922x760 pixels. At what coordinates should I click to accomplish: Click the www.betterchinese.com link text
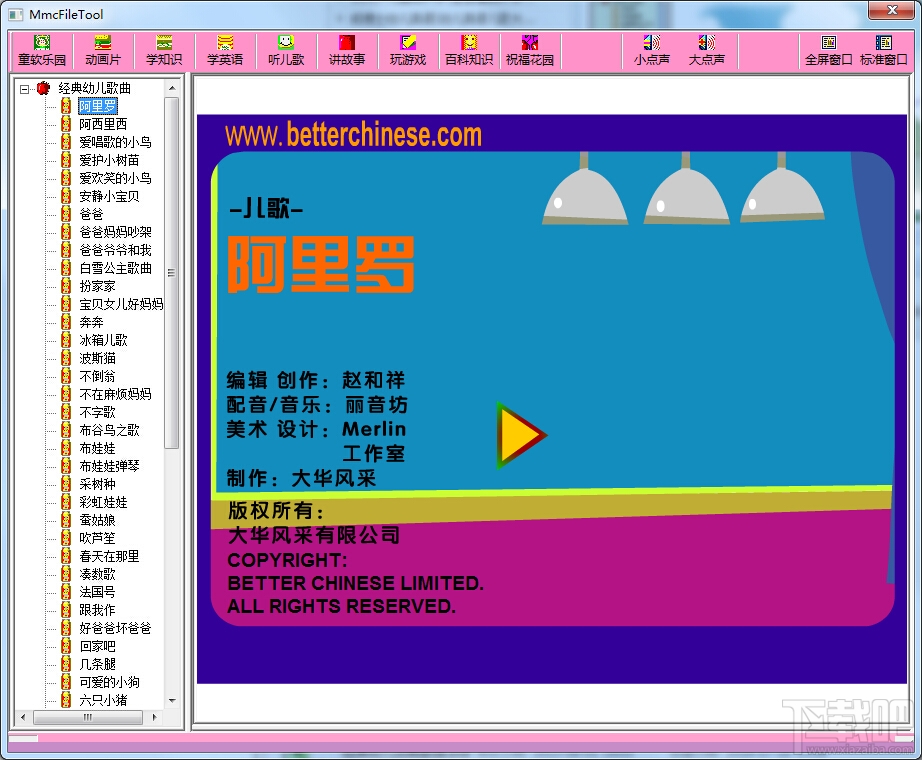(353, 135)
